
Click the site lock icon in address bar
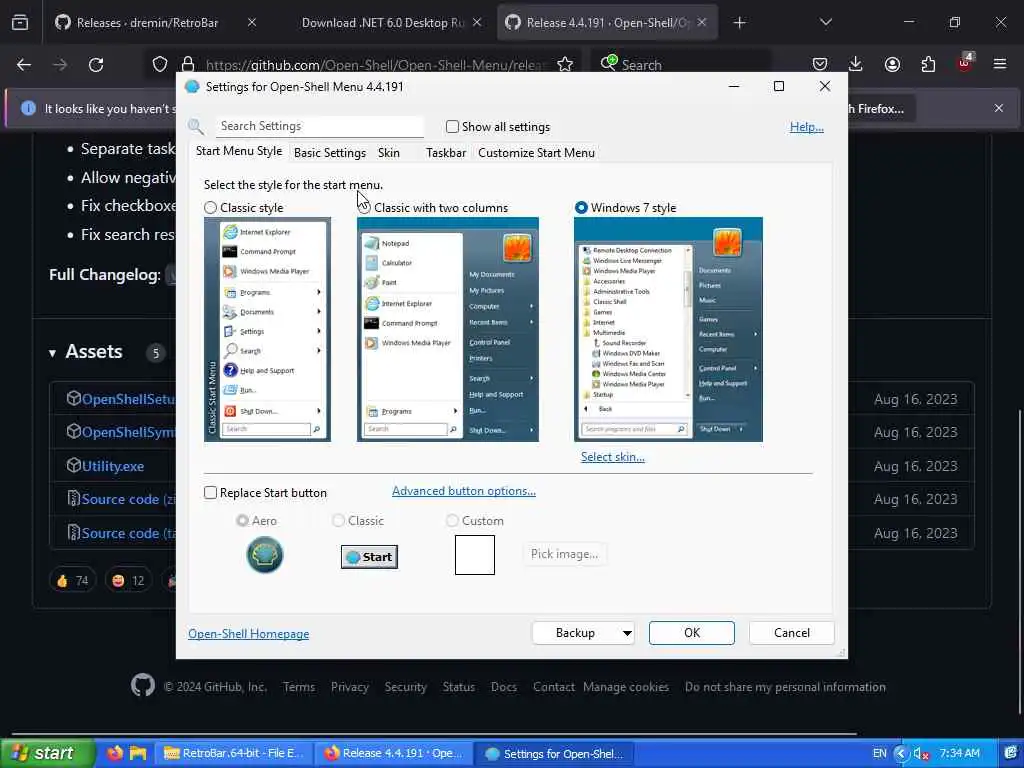[188, 65]
